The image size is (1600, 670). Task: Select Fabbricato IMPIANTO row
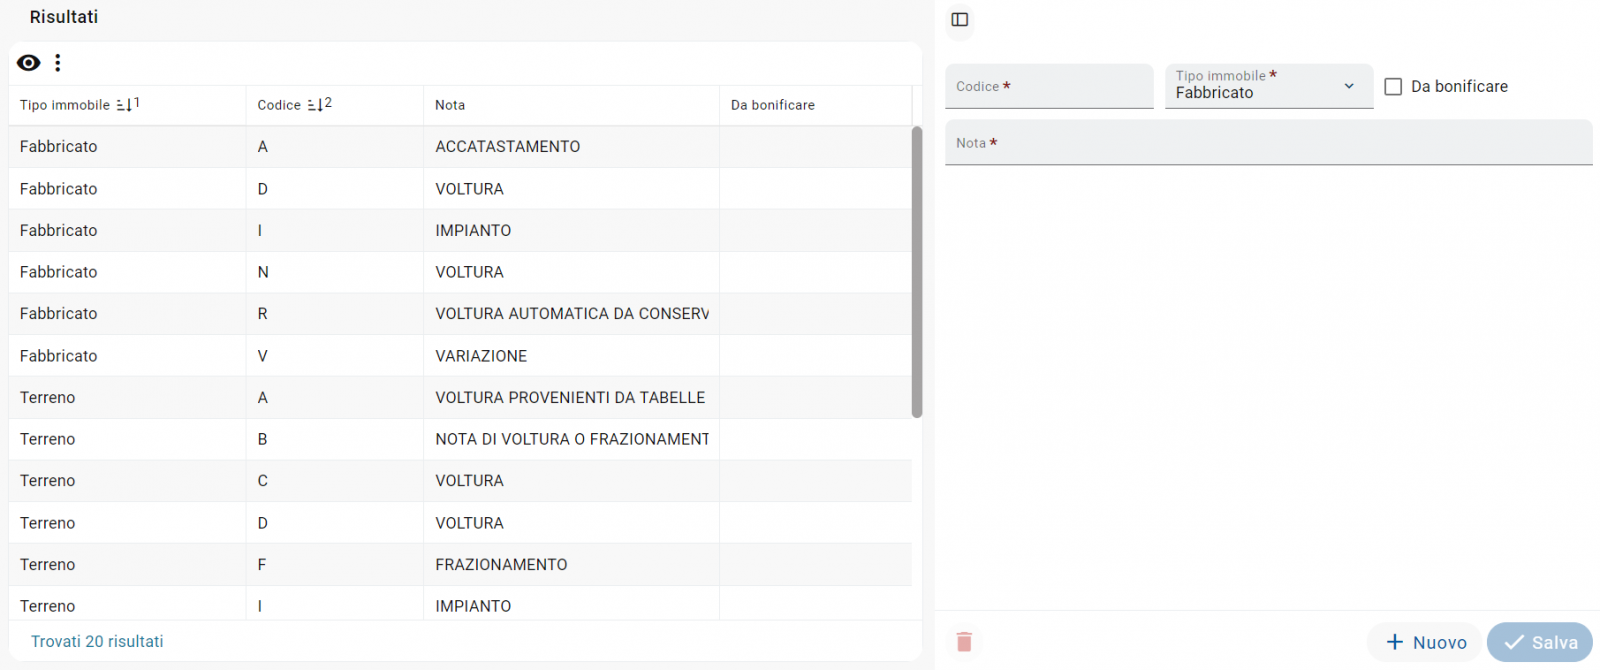[460, 231]
